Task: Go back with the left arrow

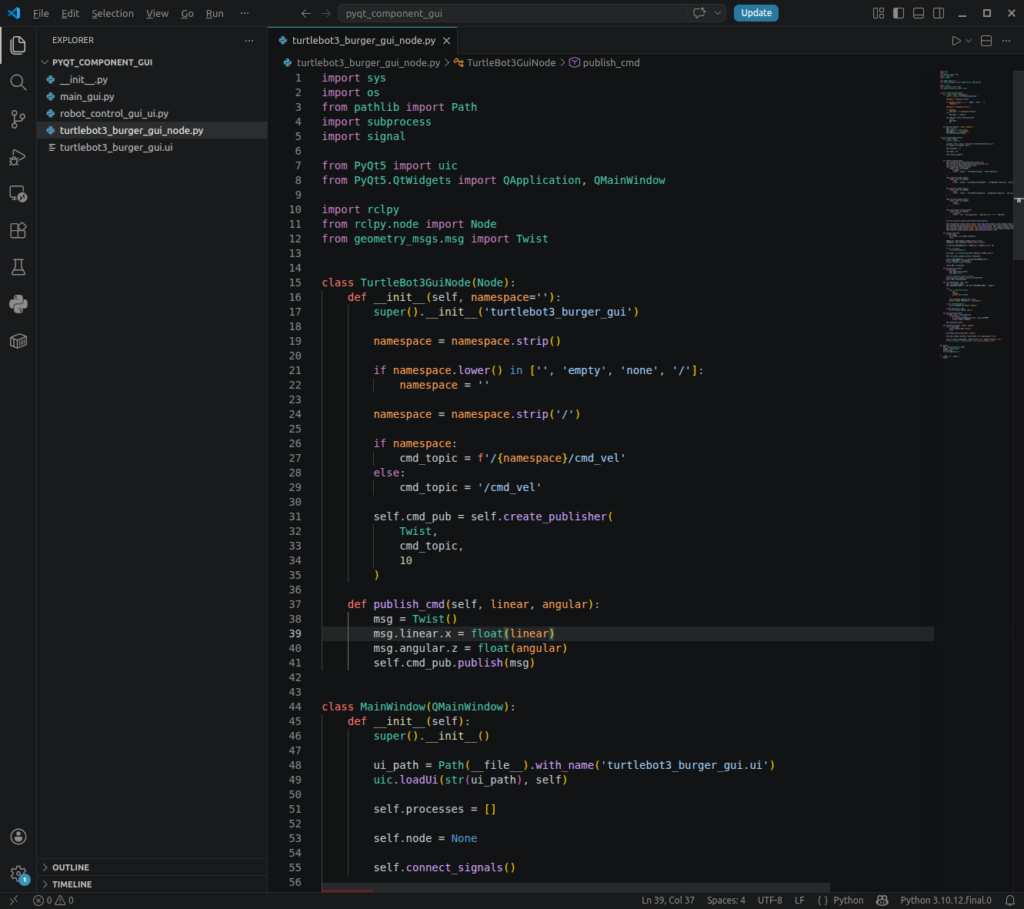Action: [306, 13]
